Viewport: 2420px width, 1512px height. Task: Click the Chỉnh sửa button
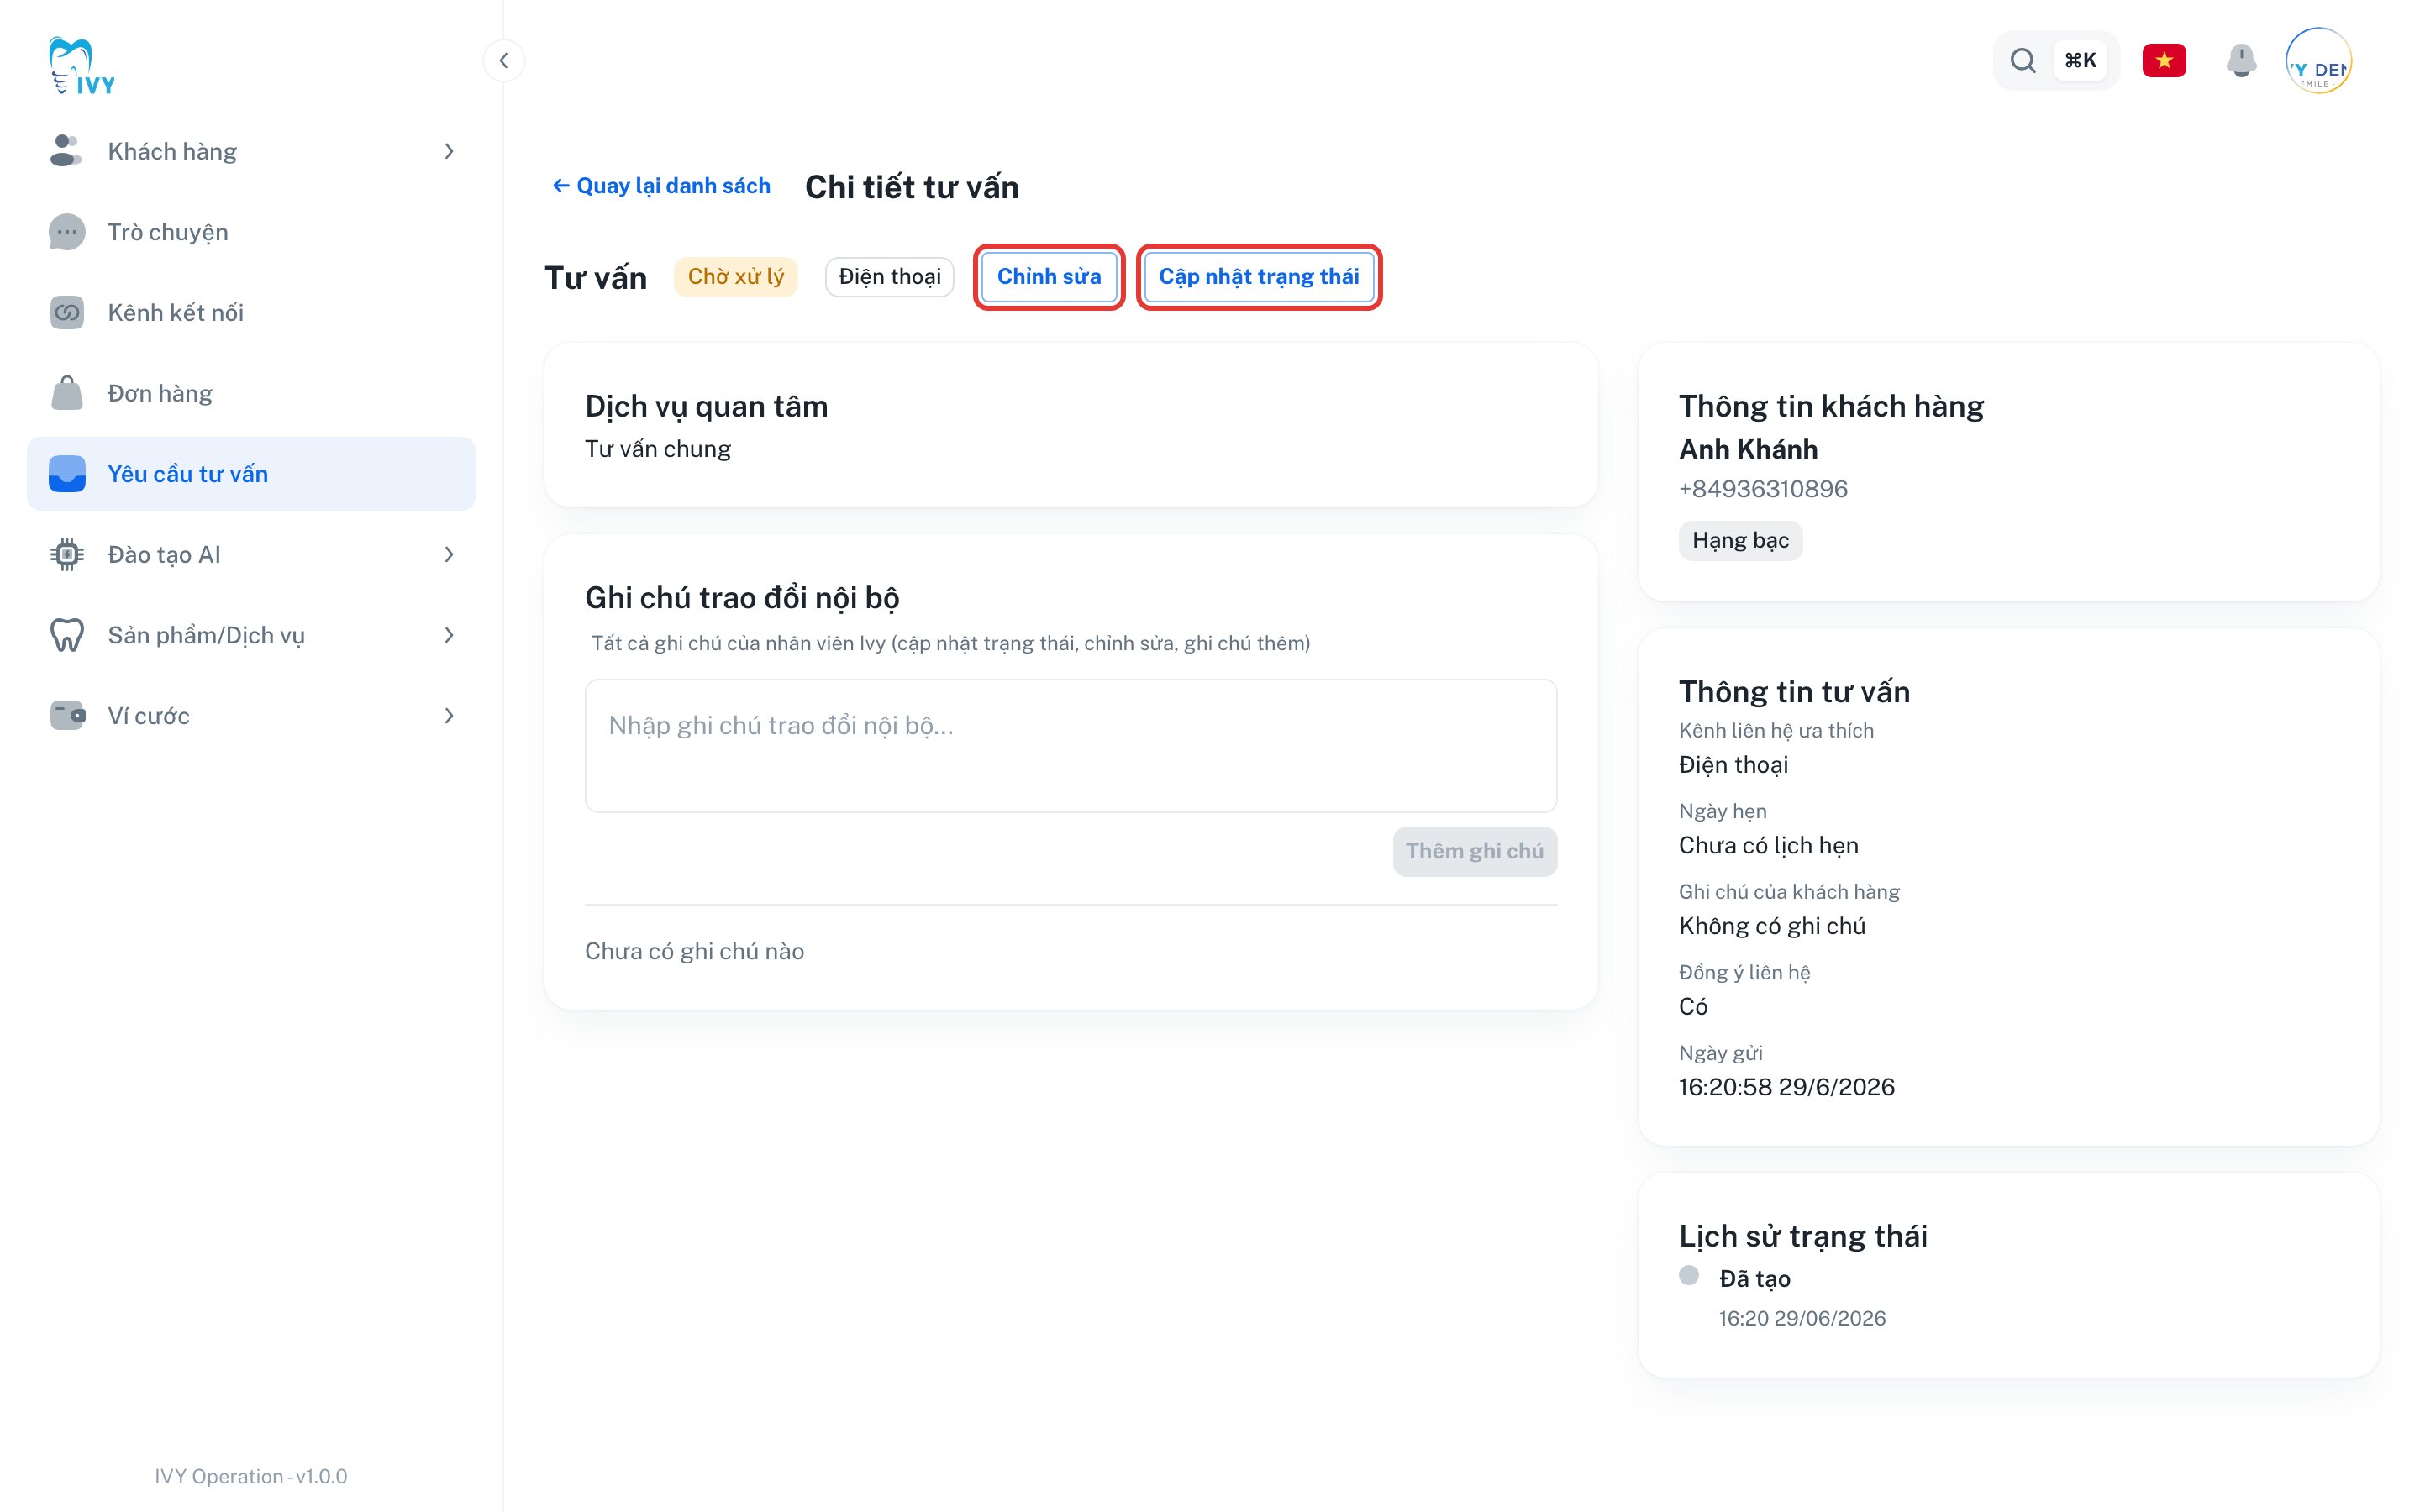[x=1049, y=277]
